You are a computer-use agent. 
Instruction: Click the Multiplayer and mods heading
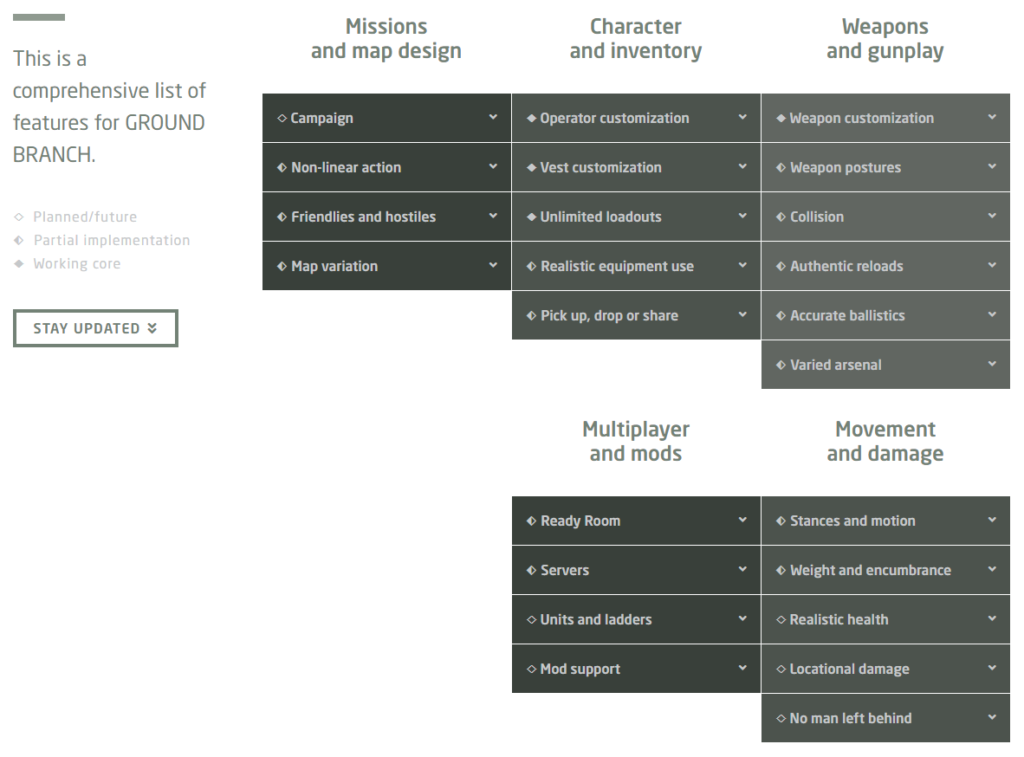point(635,442)
